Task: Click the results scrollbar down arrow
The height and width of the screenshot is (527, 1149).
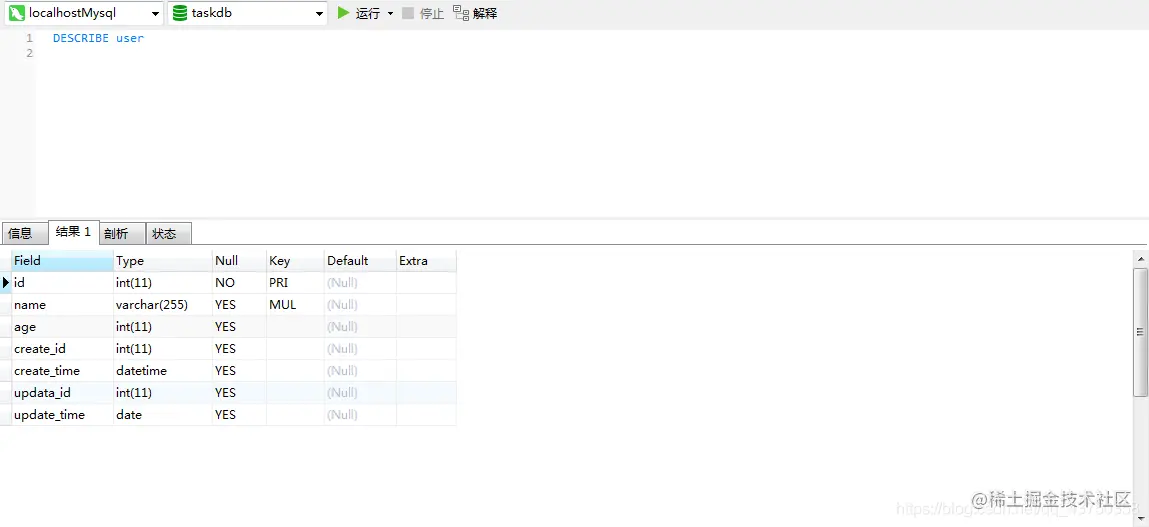Action: [1141, 518]
